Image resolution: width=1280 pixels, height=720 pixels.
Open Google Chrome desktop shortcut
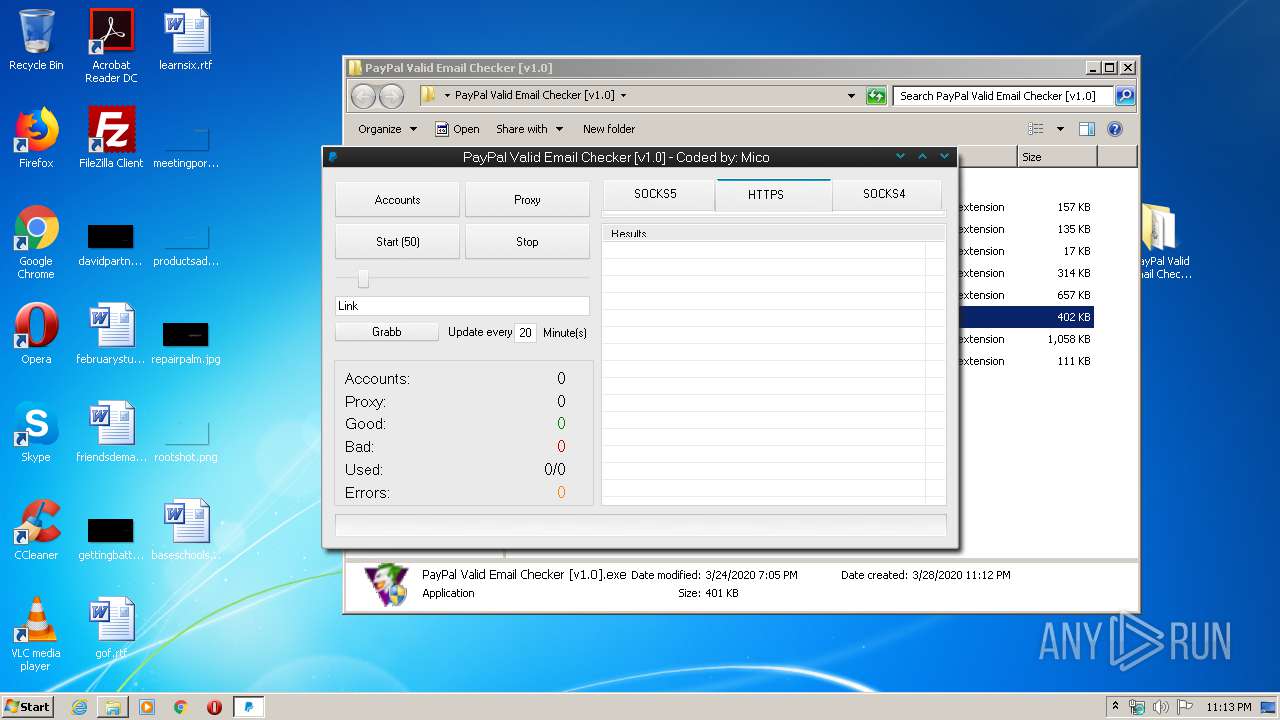coord(36,242)
